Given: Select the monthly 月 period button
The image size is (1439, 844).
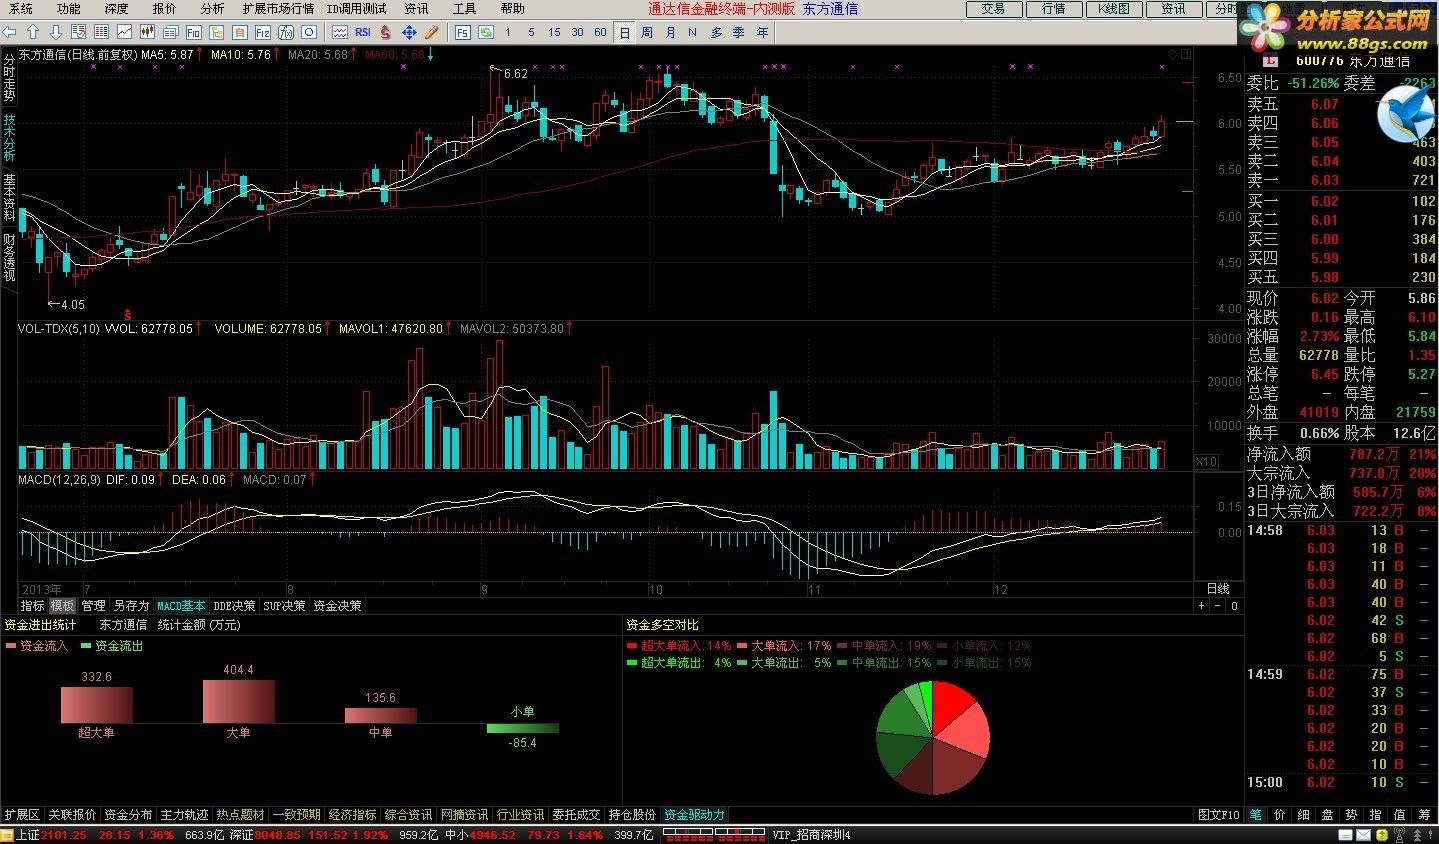Looking at the screenshot, I should click(670, 33).
